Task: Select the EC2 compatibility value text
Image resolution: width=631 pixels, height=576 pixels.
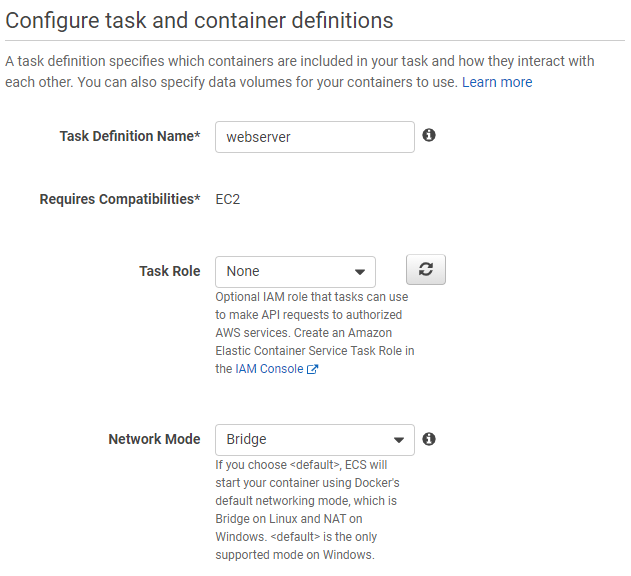Action: [x=228, y=199]
